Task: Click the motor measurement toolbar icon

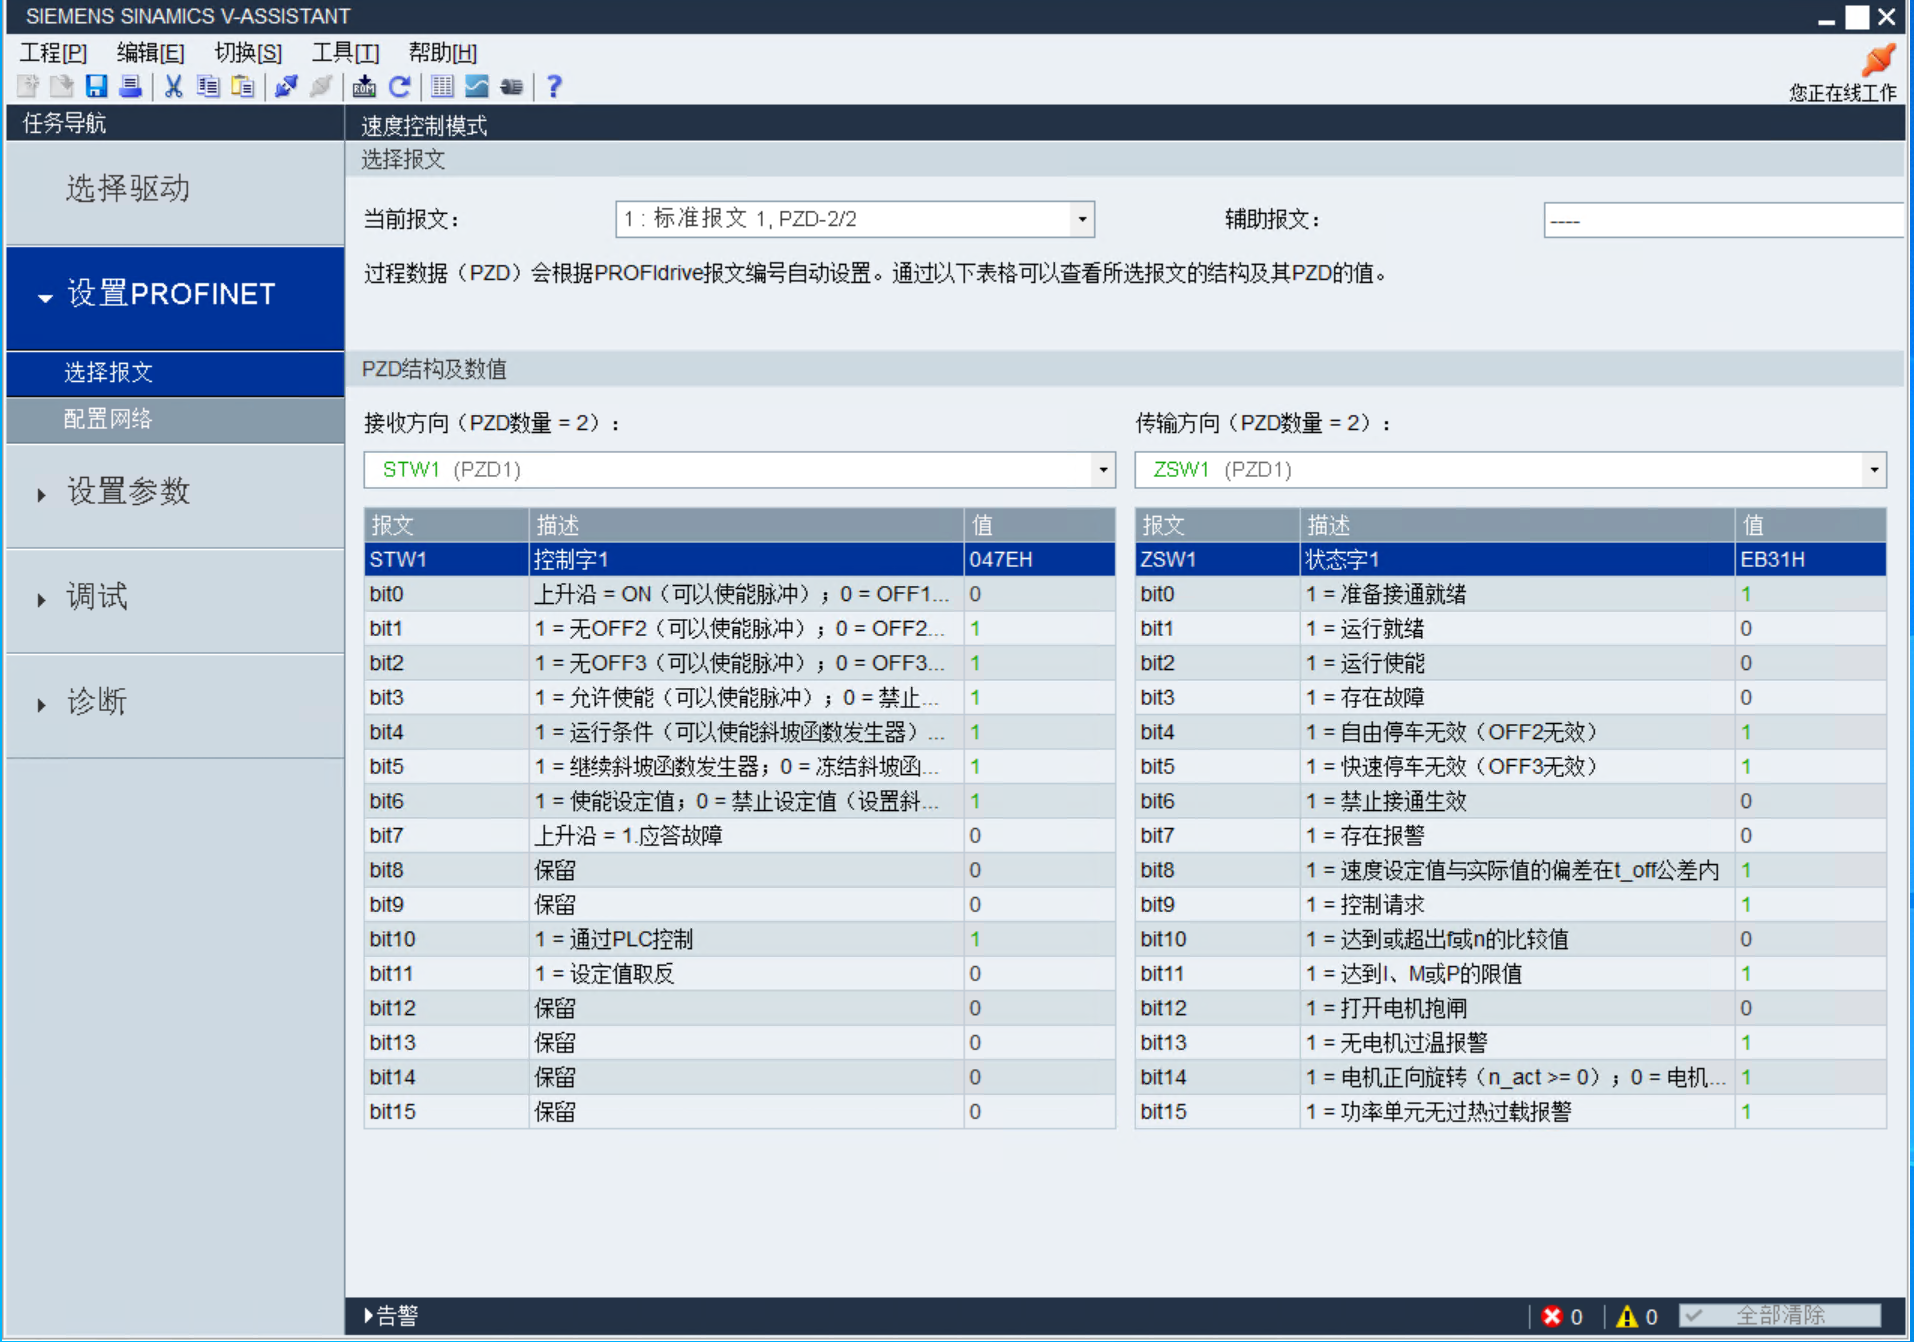Action: click(511, 87)
